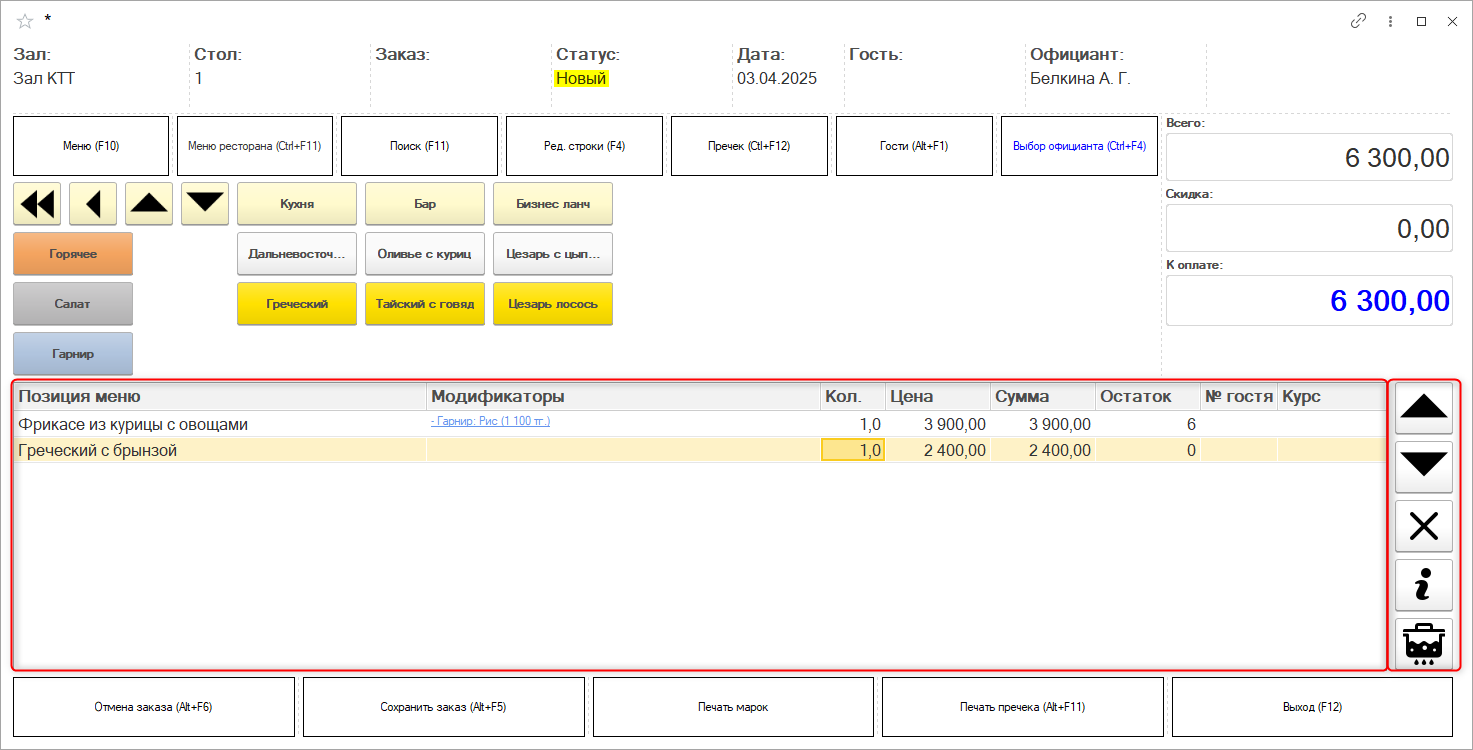
Task: Move order line down with large arrow
Action: click(1423, 465)
